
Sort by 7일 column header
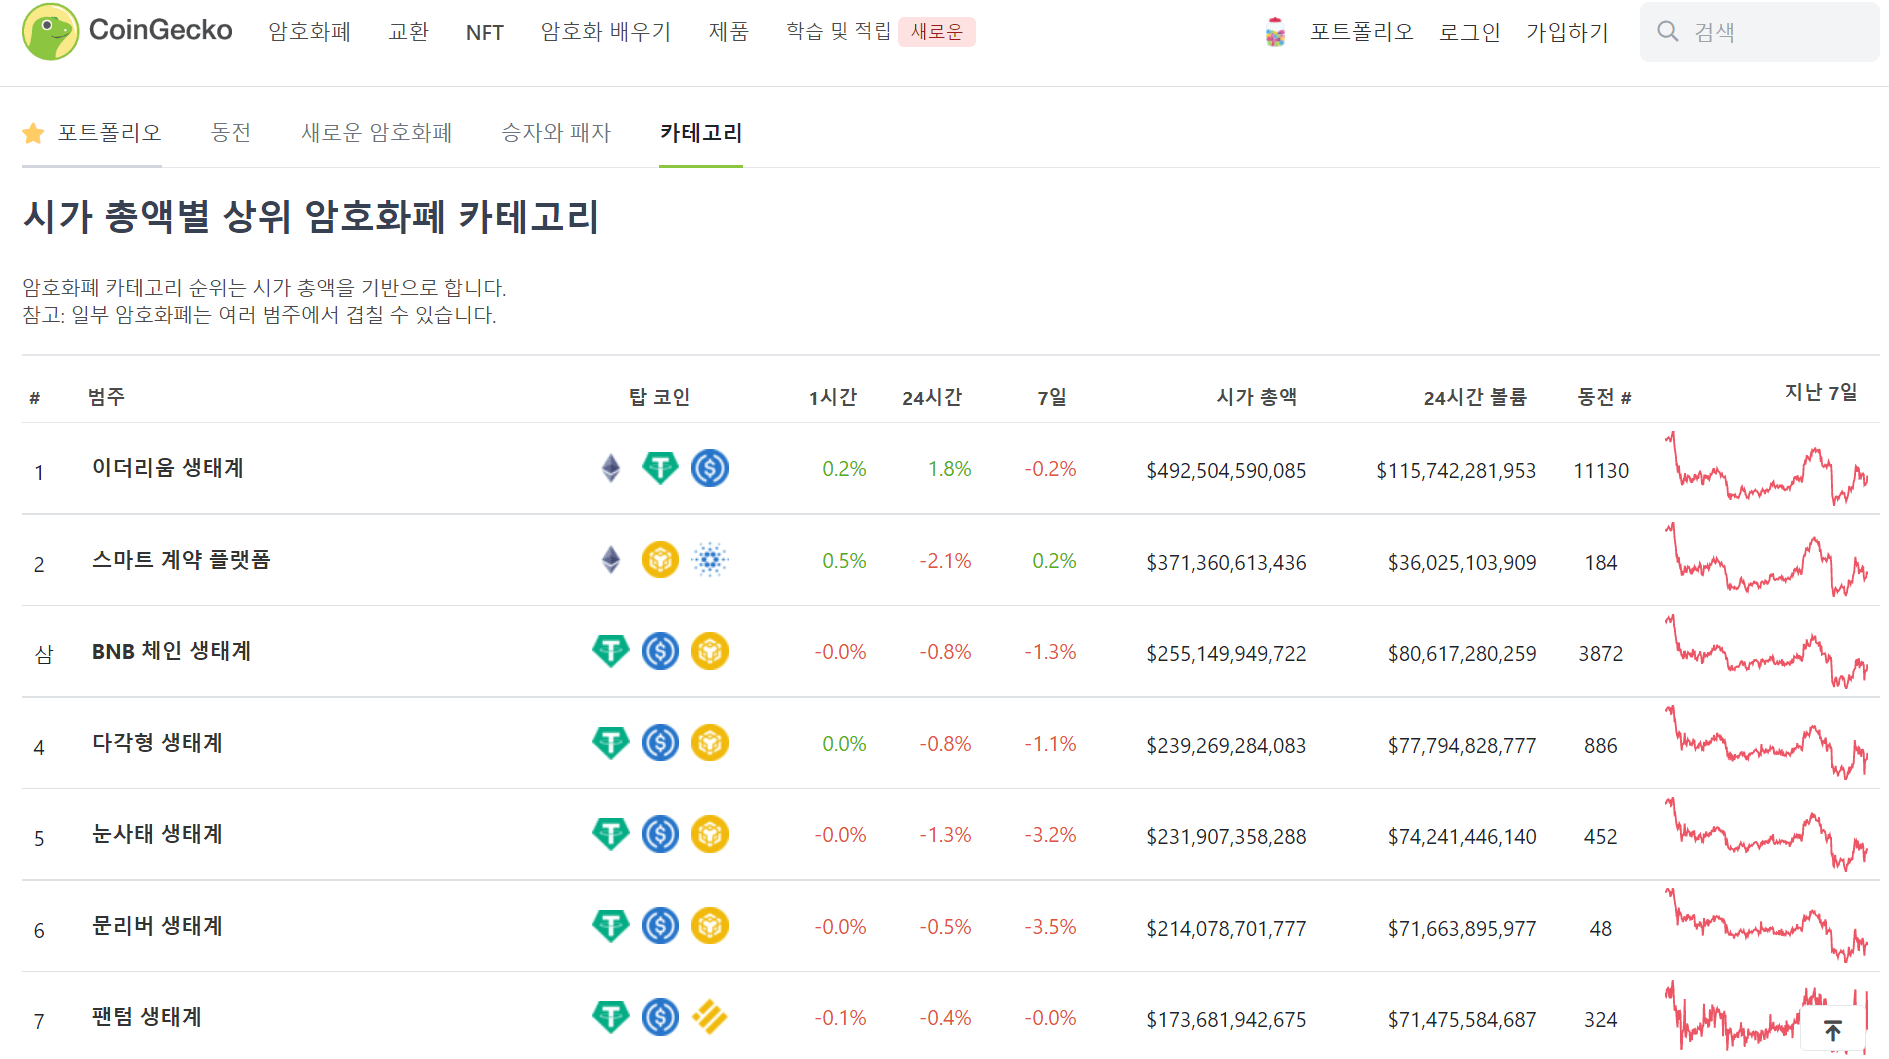click(1052, 397)
